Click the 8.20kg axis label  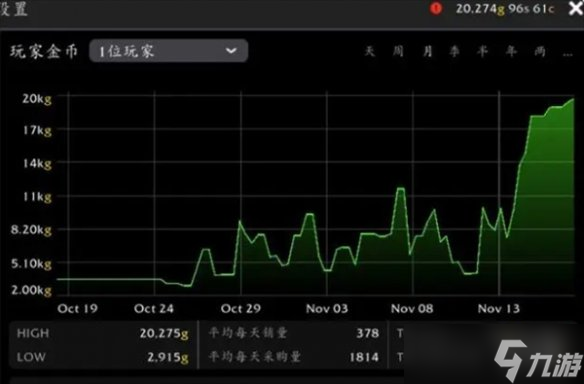tap(31, 229)
